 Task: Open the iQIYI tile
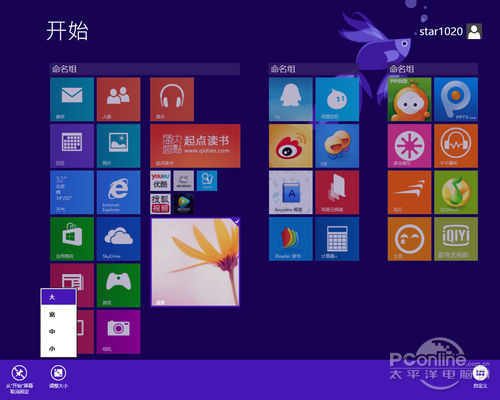456,239
